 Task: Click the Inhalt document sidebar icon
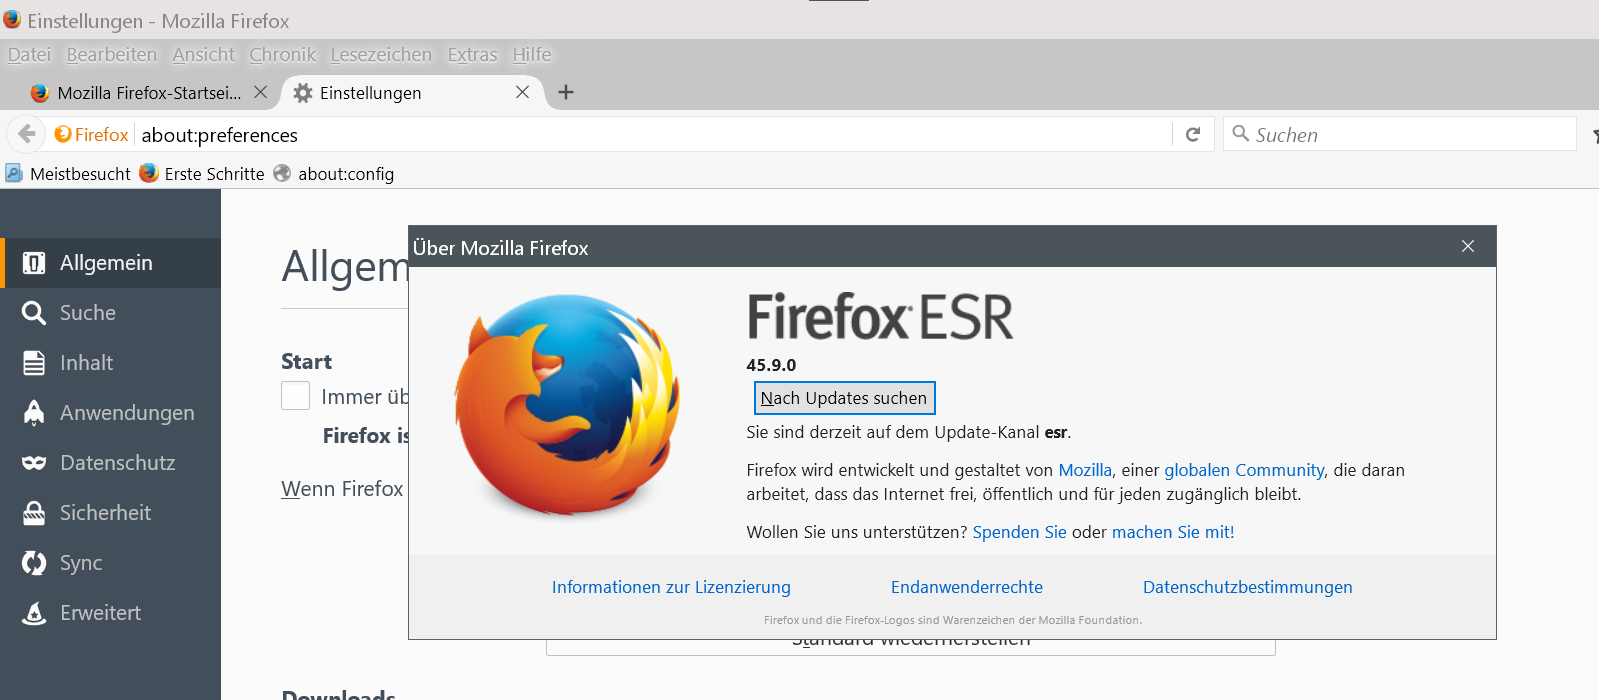34,363
